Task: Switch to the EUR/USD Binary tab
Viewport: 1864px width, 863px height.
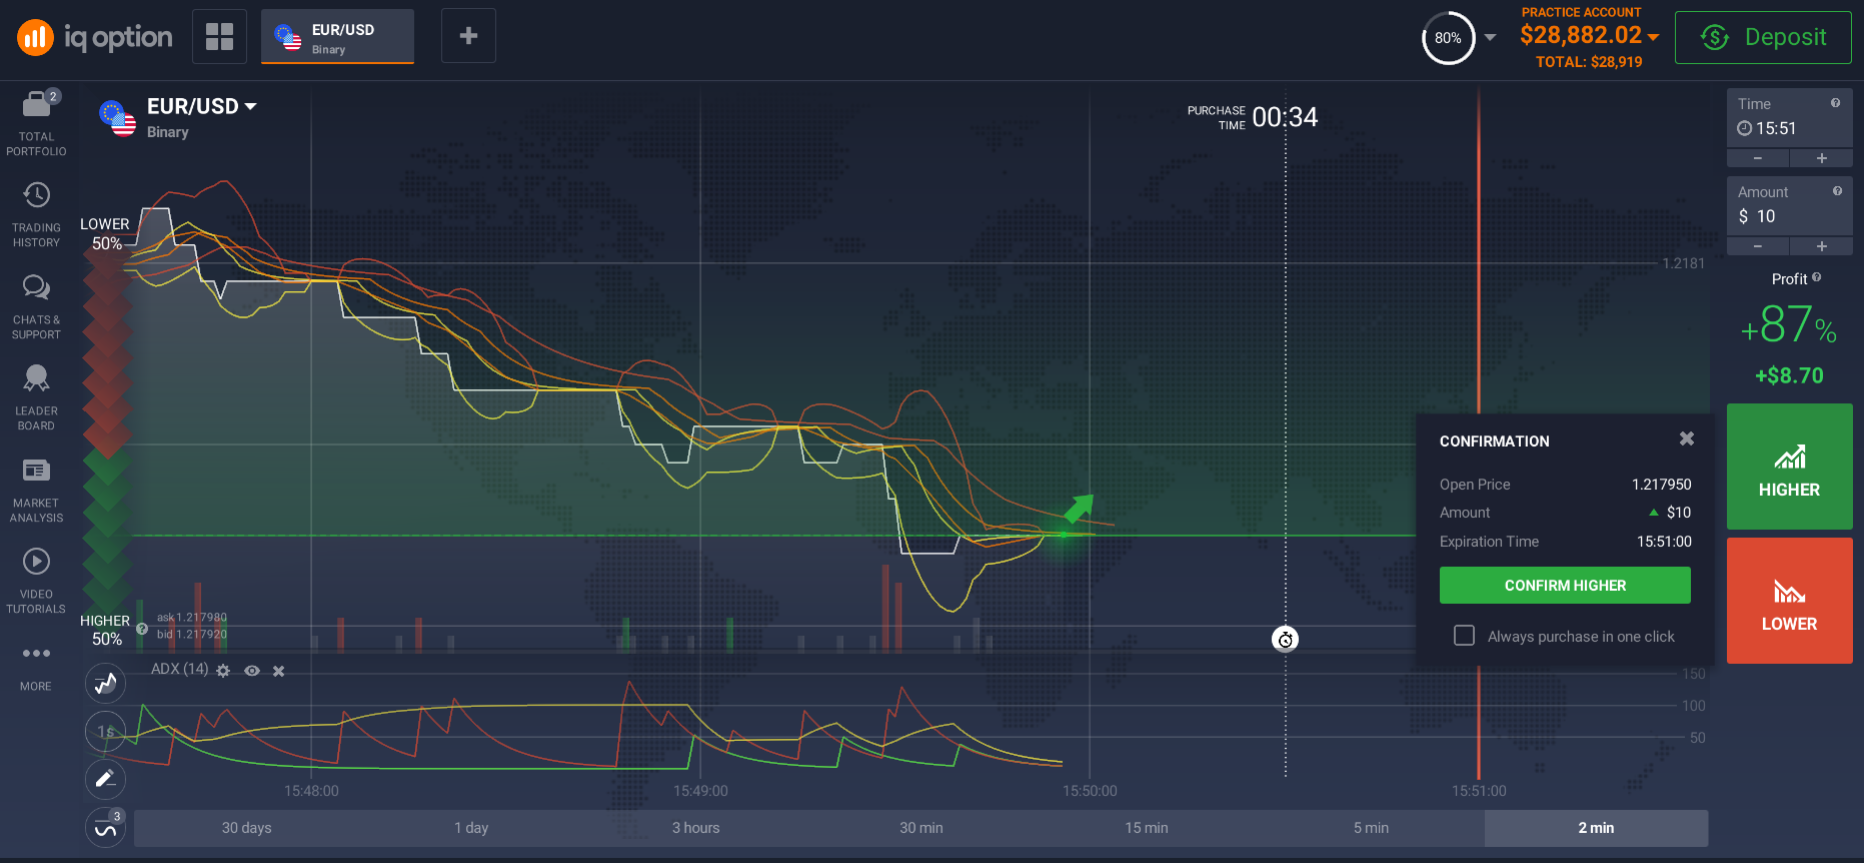Action: point(338,37)
